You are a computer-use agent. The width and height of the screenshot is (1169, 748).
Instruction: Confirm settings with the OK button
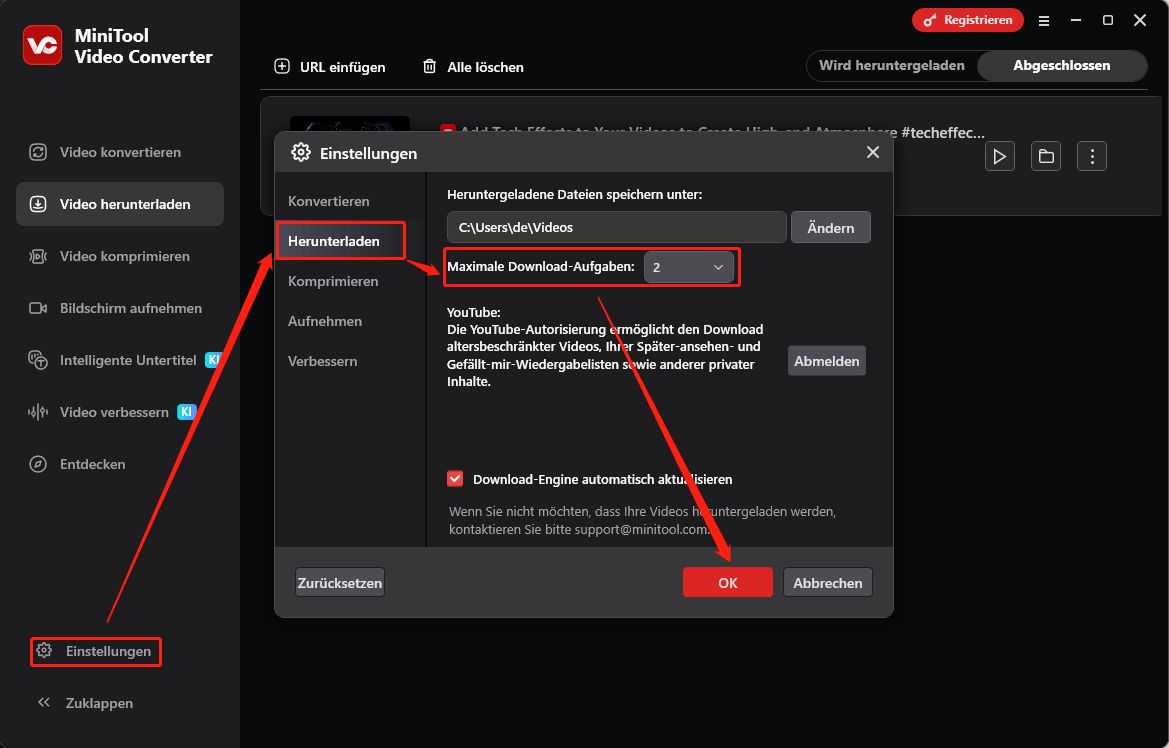[728, 583]
